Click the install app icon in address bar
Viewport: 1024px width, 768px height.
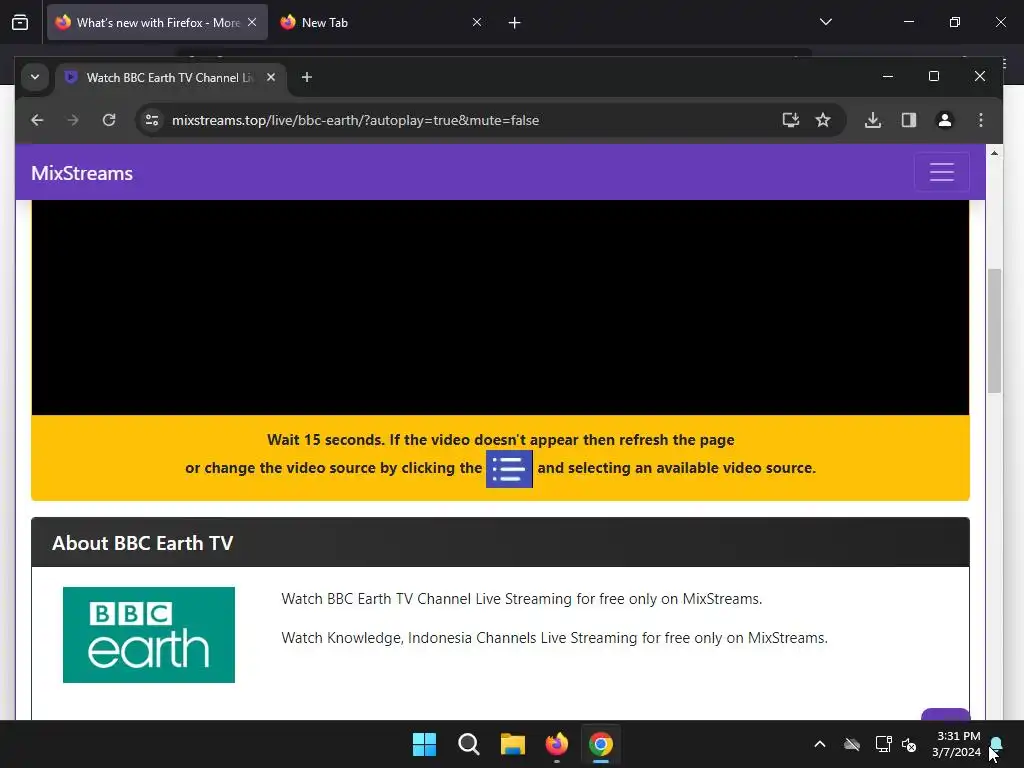pyautogui.click(x=791, y=120)
